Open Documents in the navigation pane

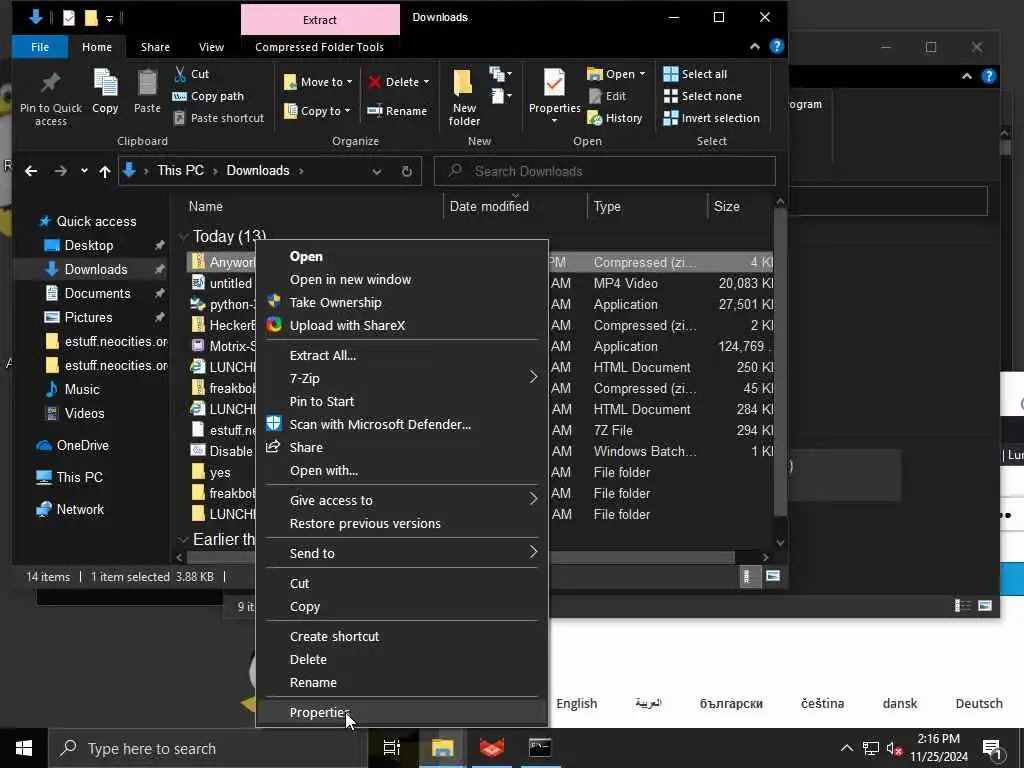tap(97, 293)
